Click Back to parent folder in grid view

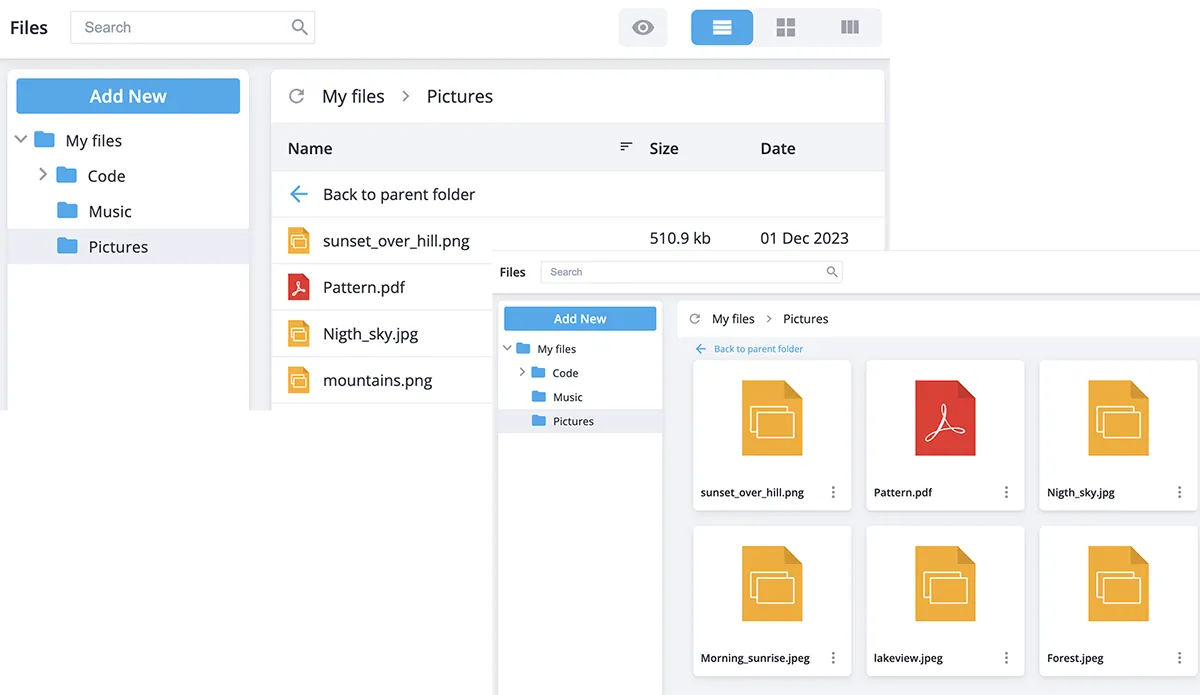[758, 349]
